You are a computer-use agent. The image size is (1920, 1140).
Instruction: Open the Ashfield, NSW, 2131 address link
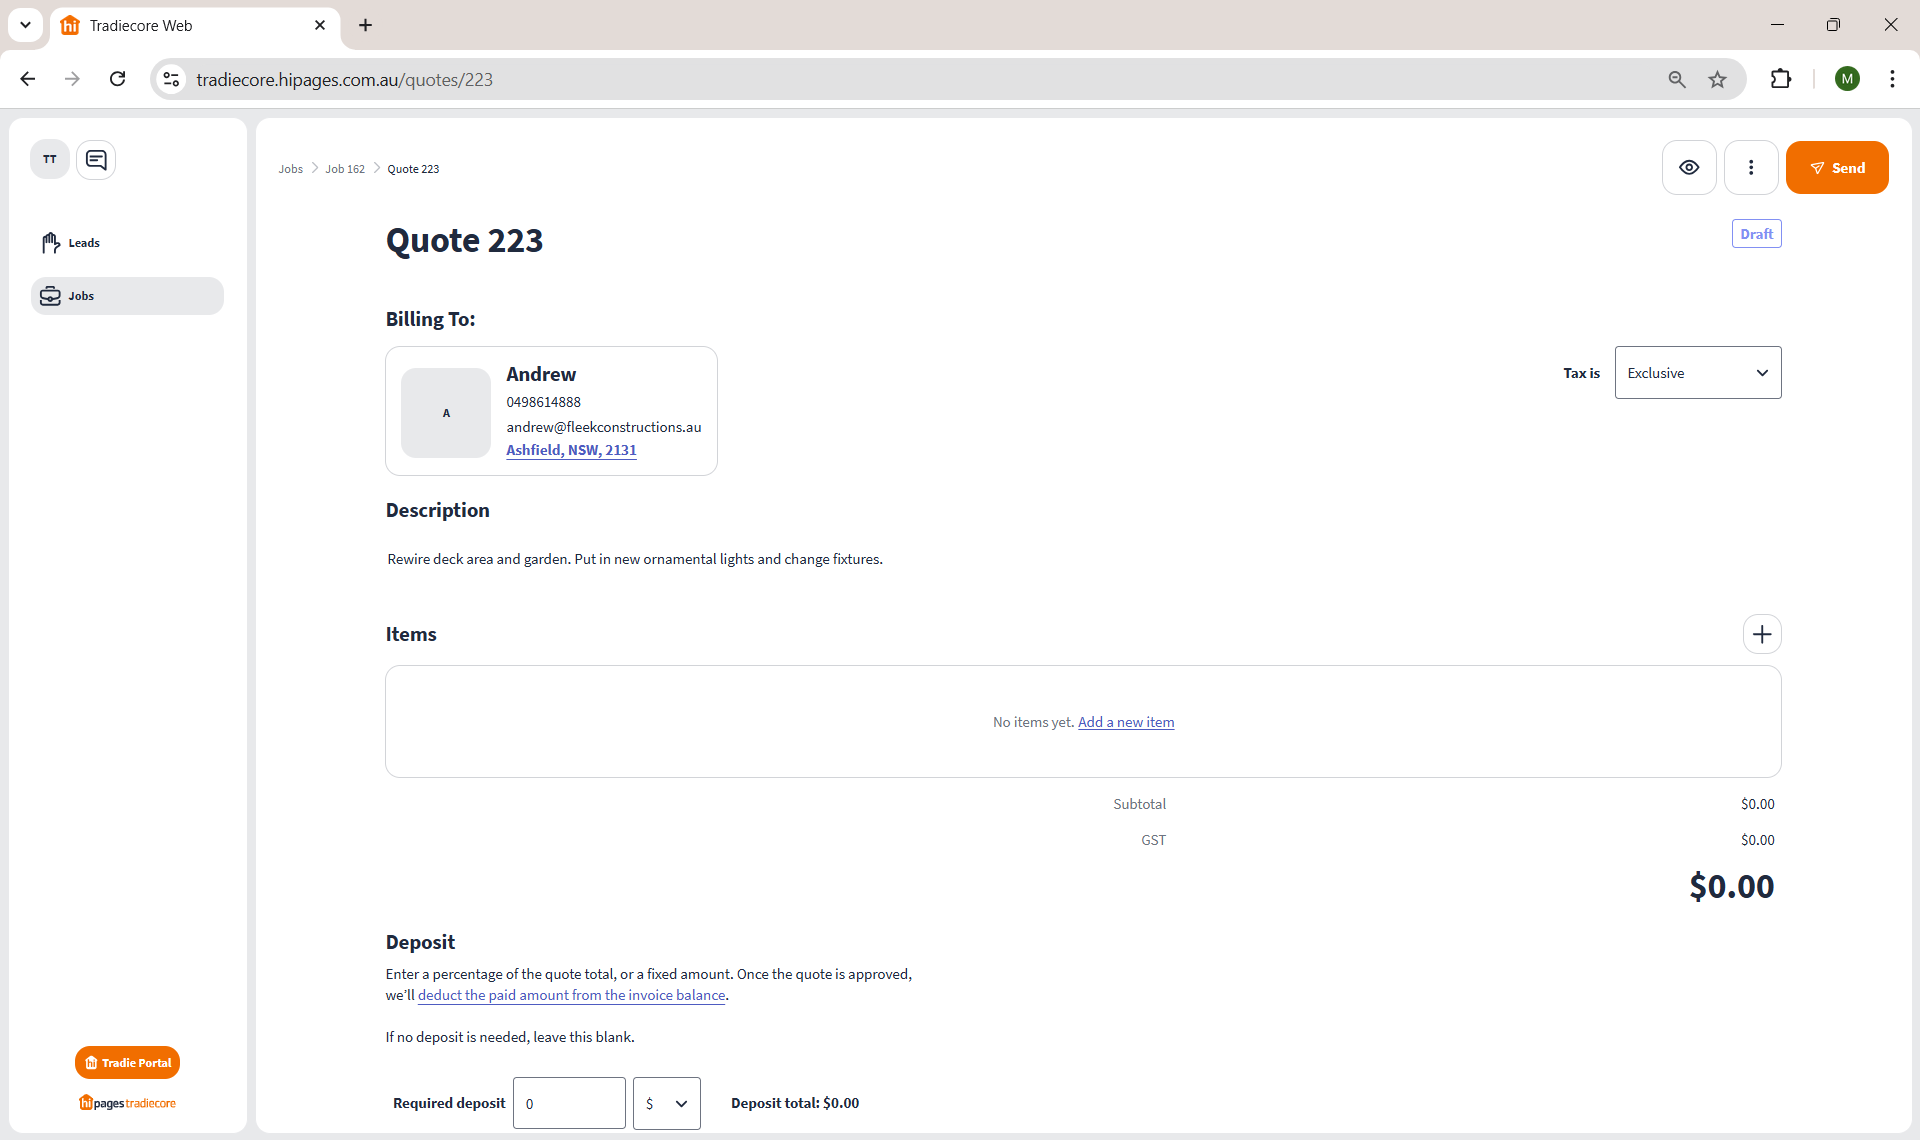pyautogui.click(x=571, y=450)
